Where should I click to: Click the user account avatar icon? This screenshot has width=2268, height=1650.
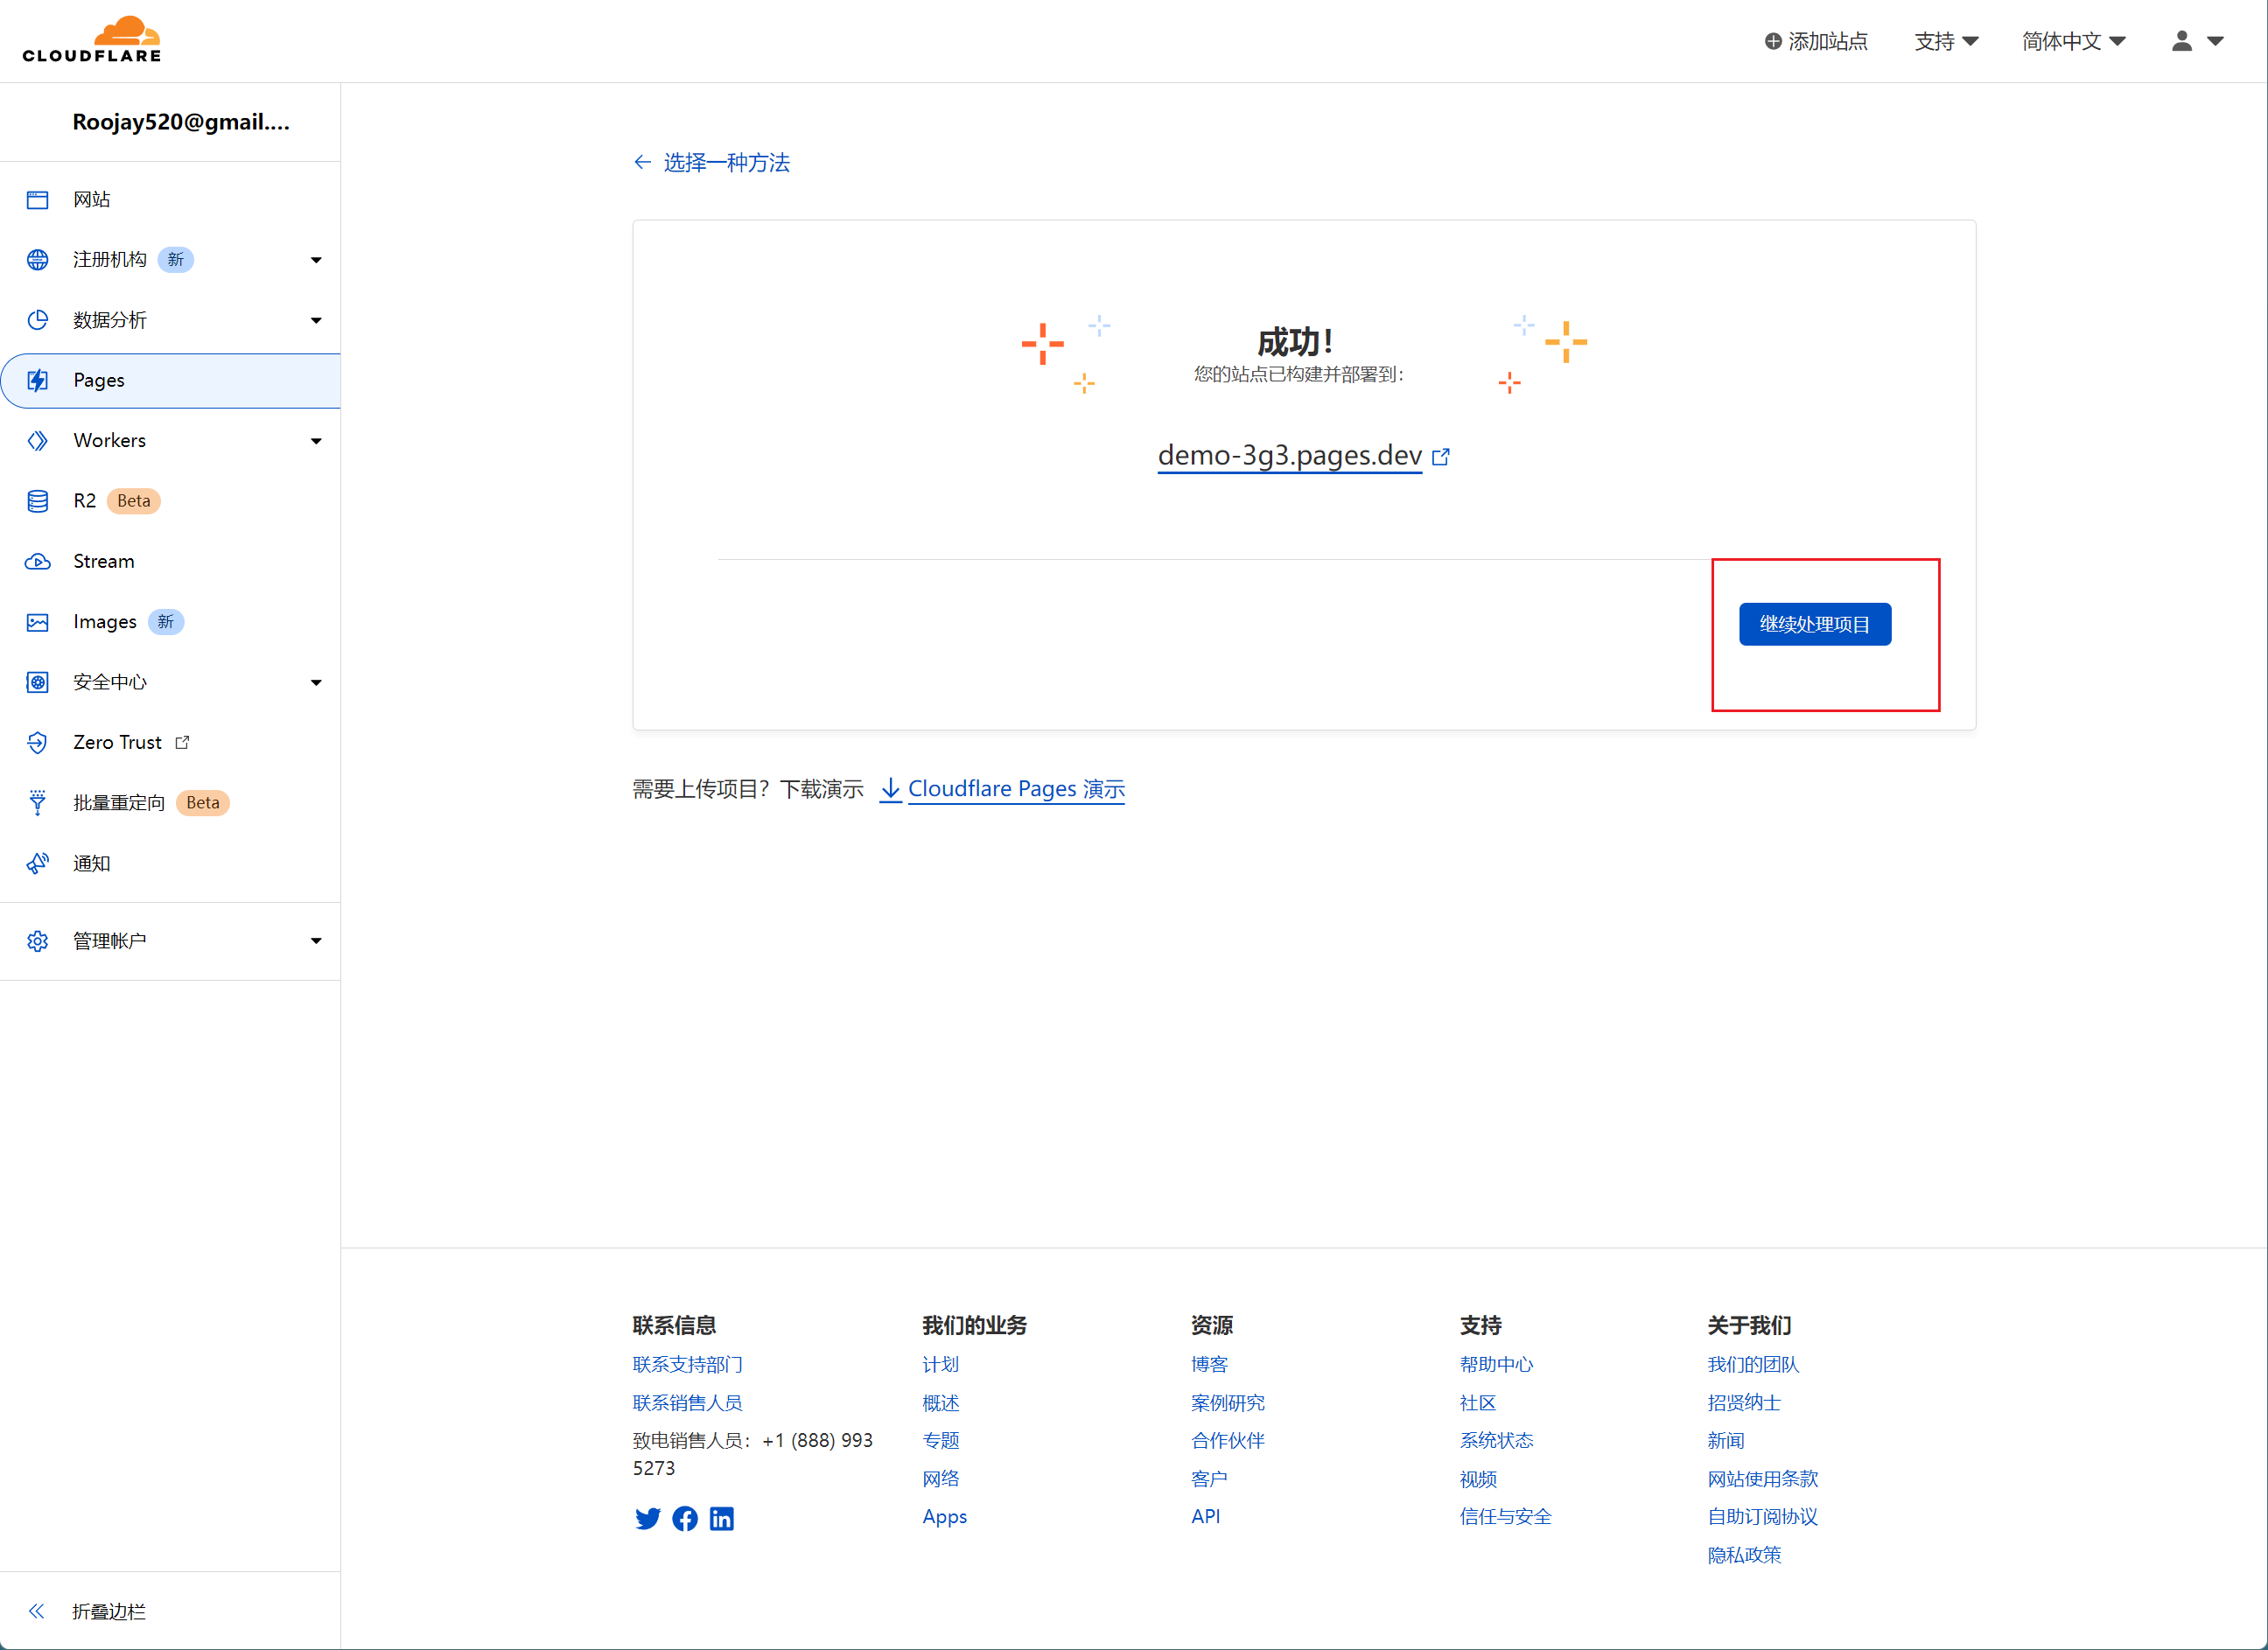click(2182, 41)
